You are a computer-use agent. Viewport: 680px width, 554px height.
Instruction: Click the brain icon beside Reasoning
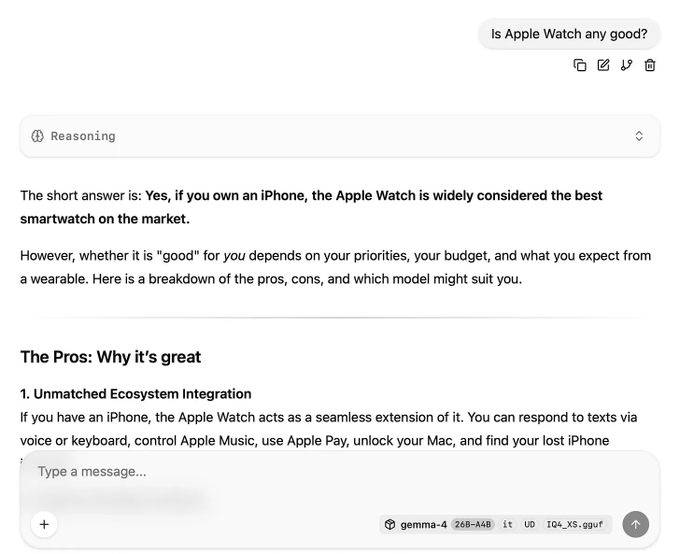click(x=38, y=136)
